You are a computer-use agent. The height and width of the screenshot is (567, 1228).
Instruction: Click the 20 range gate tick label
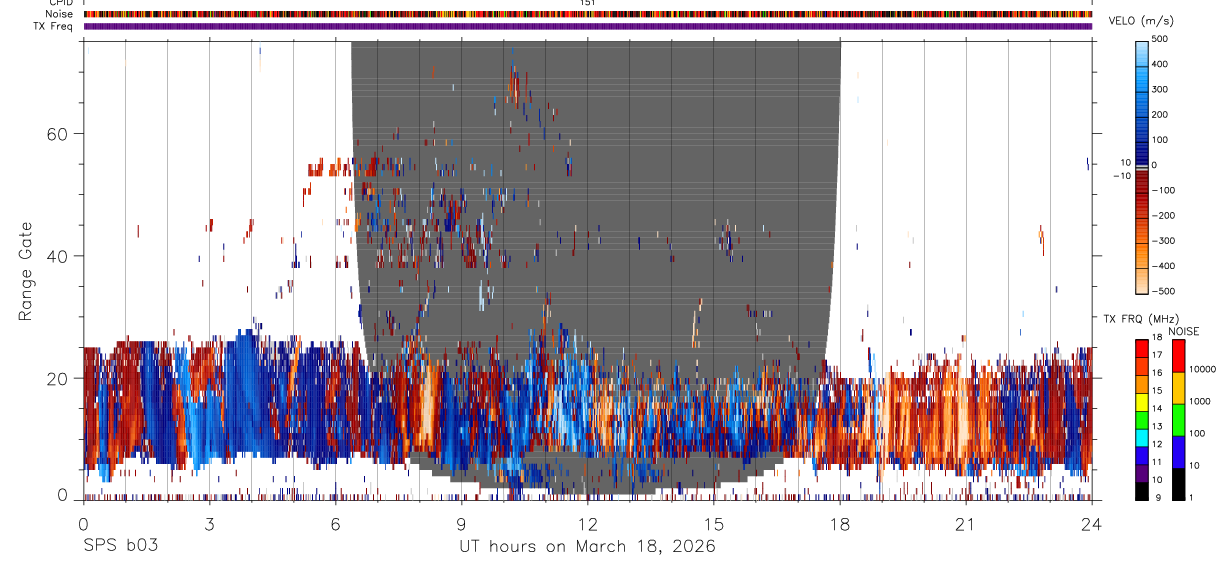point(59,378)
